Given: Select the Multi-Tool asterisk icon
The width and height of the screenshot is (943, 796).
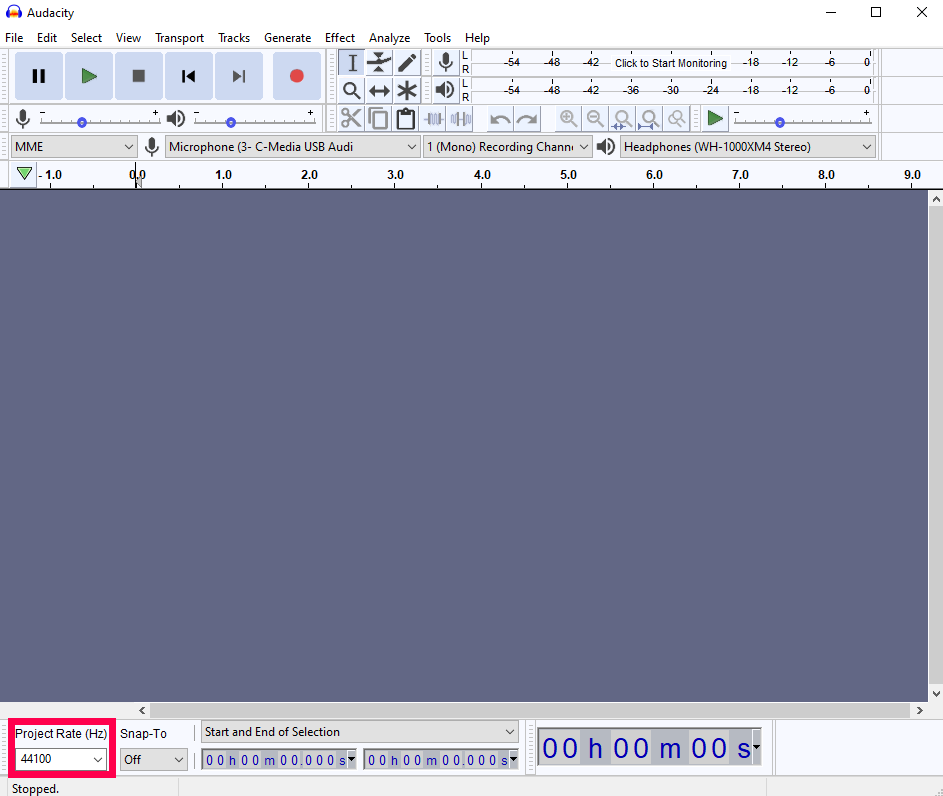Looking at the screenshot, I should click(x=407, y=91).
